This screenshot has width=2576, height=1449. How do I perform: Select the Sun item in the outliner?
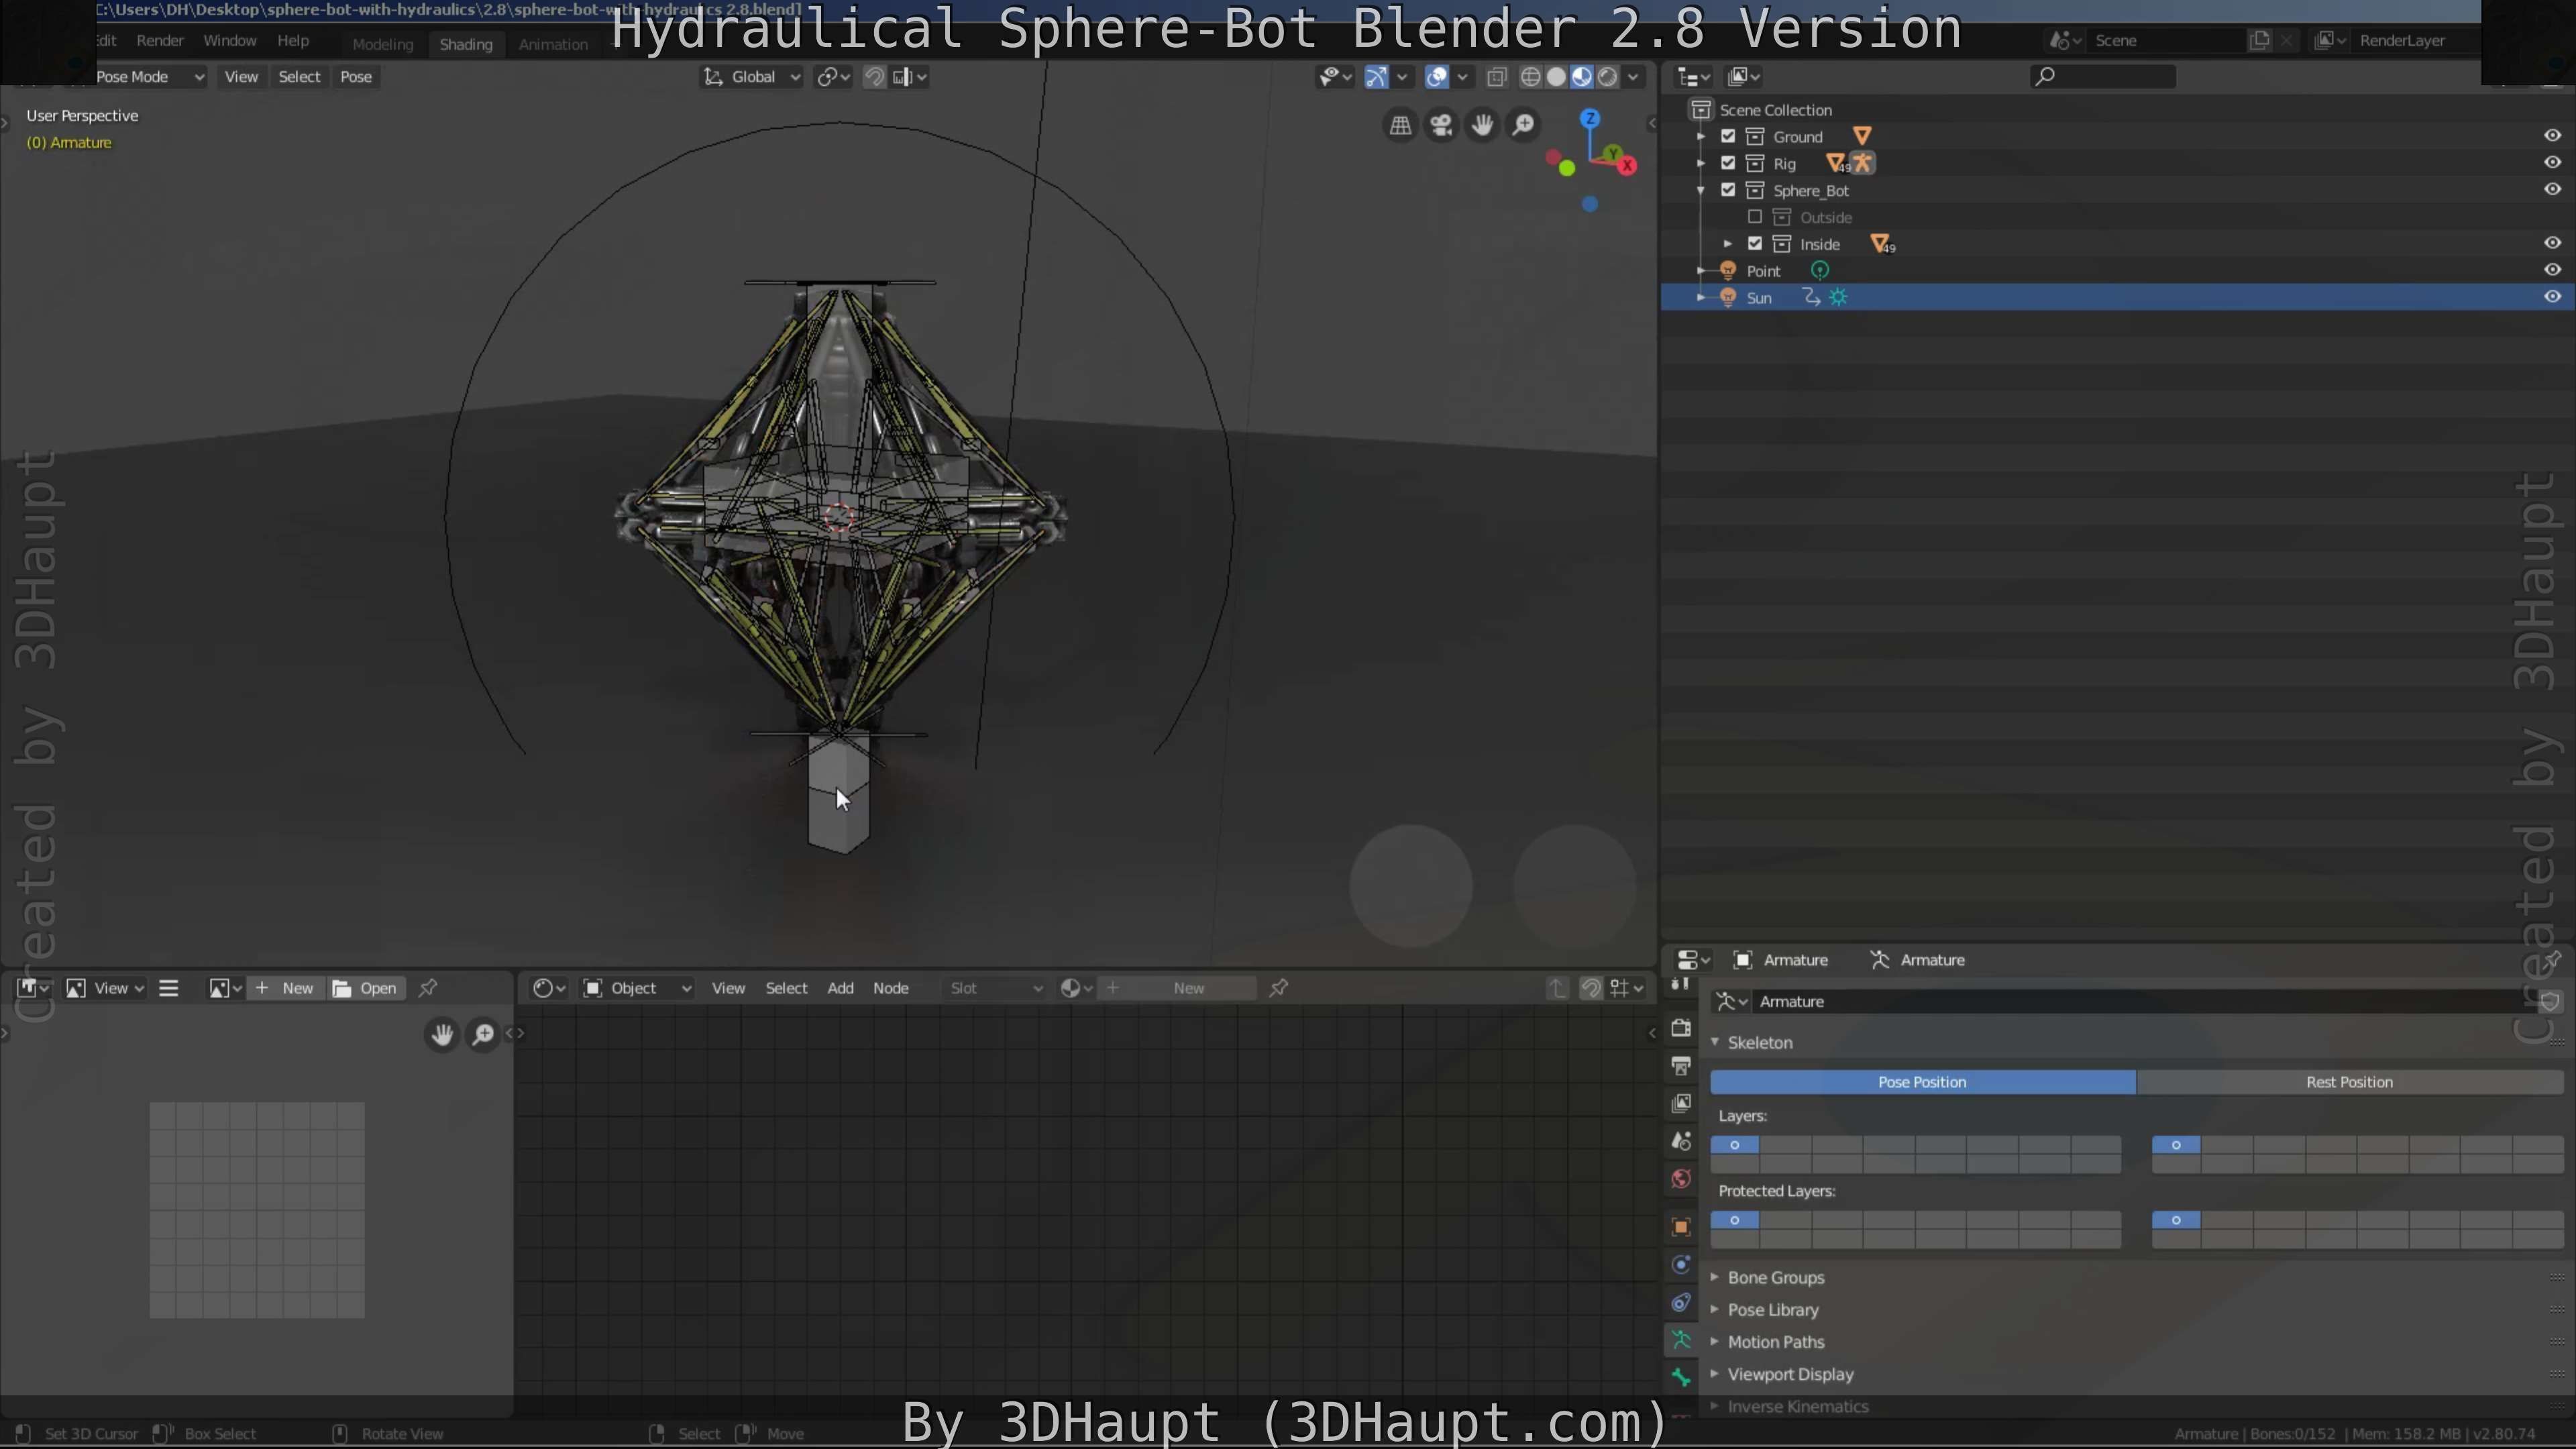click(1759, 298)
